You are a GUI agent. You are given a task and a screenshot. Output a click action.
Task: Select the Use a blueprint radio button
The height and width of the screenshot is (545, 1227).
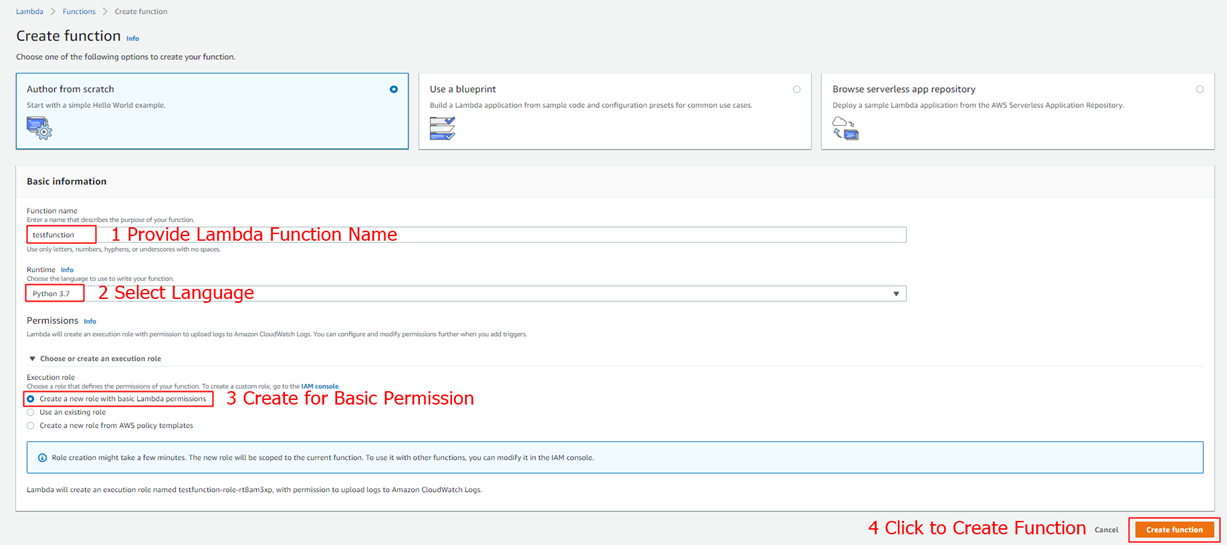[x=796, y=89]
